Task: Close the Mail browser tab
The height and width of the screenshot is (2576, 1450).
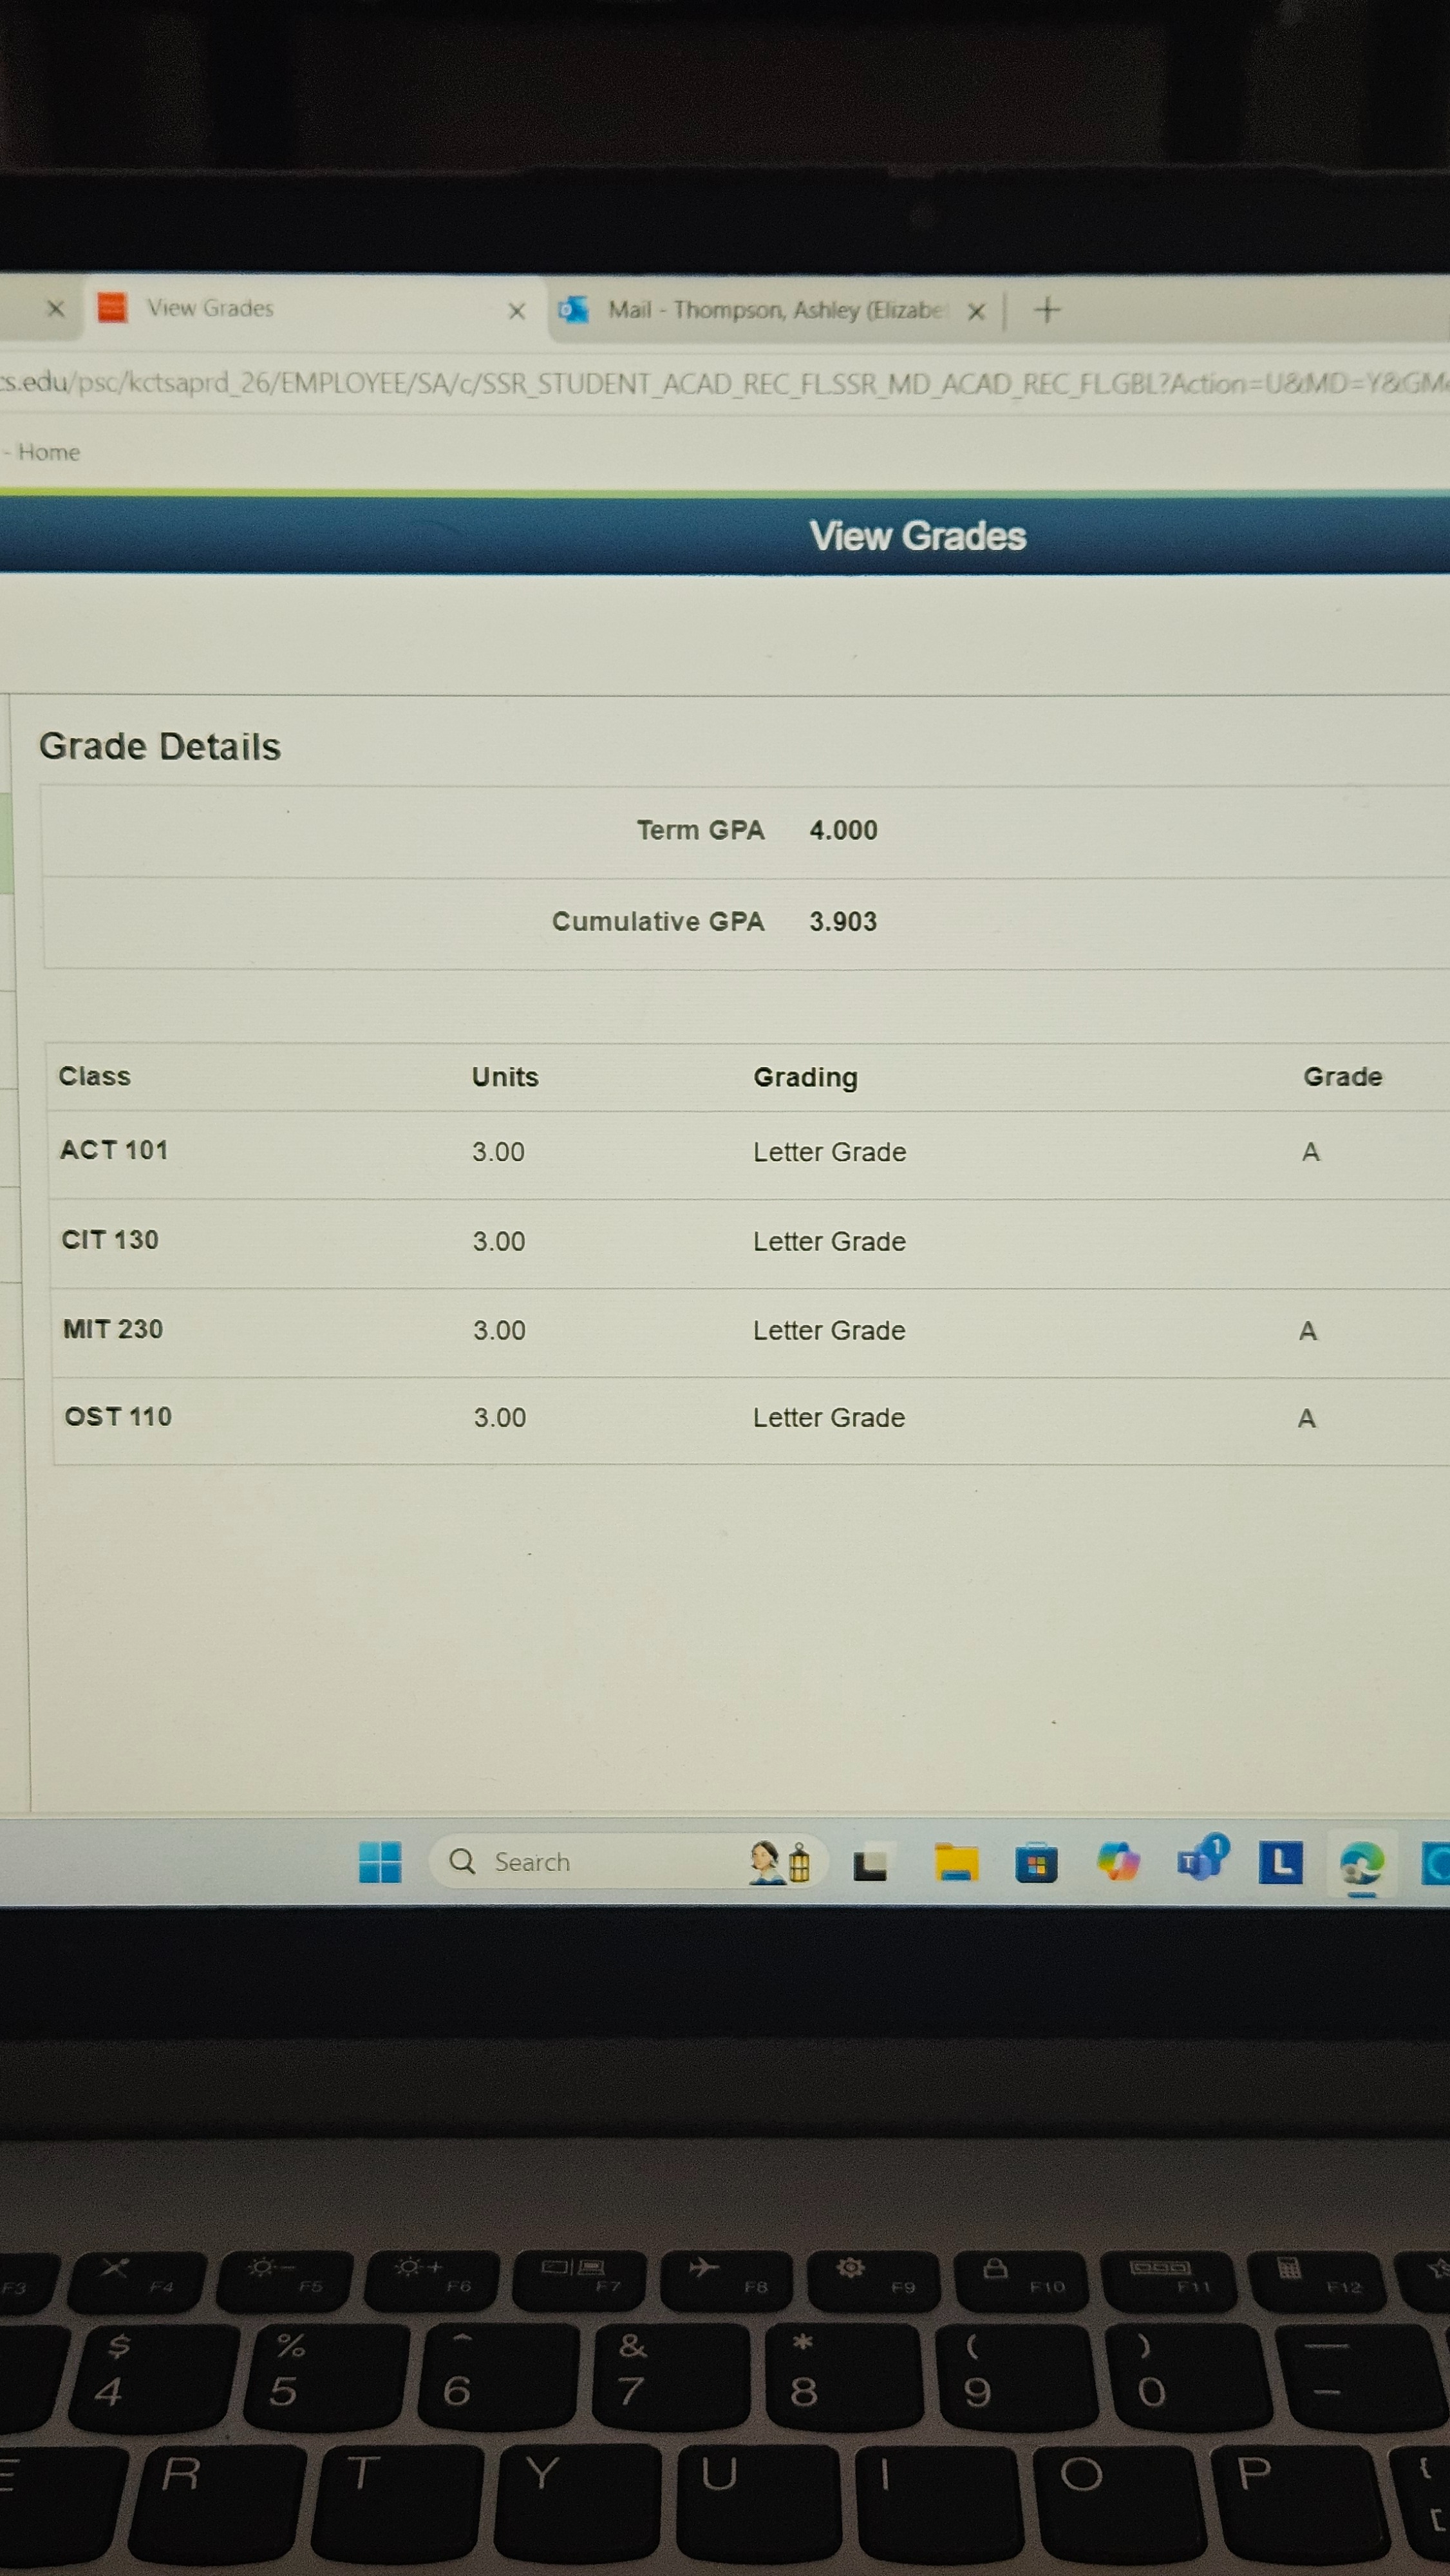Action: tap(976, 312)
